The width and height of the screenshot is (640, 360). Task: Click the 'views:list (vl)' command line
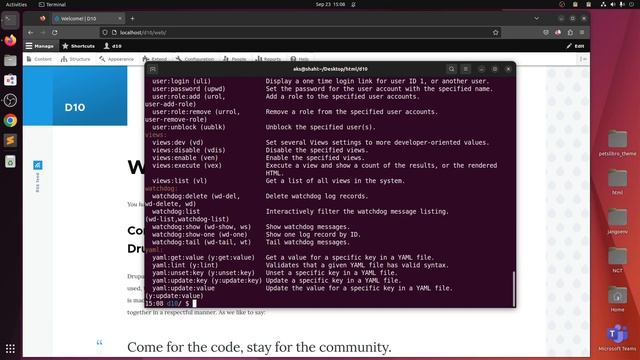pyautogui.click(x=180, y=180)
